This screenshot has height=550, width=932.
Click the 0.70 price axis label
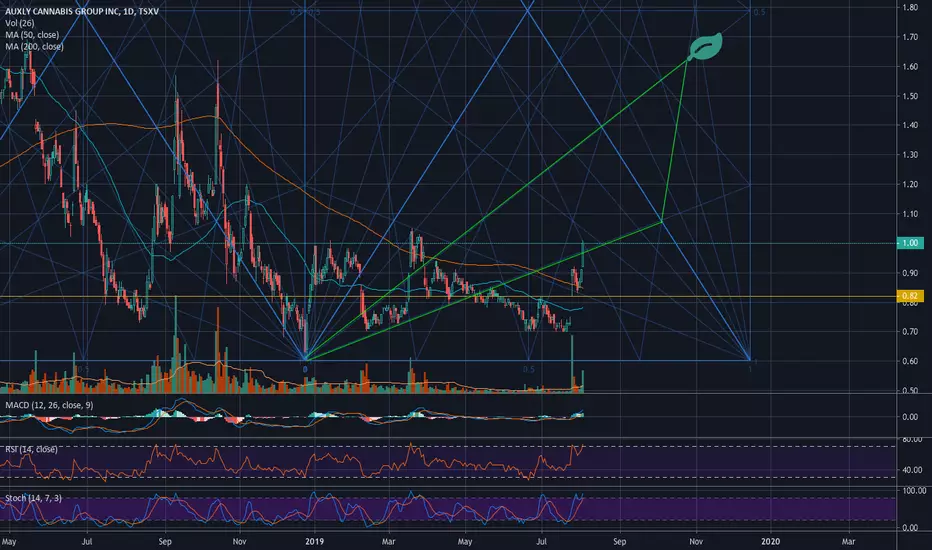pyautogui.click(x=910, y=332)
